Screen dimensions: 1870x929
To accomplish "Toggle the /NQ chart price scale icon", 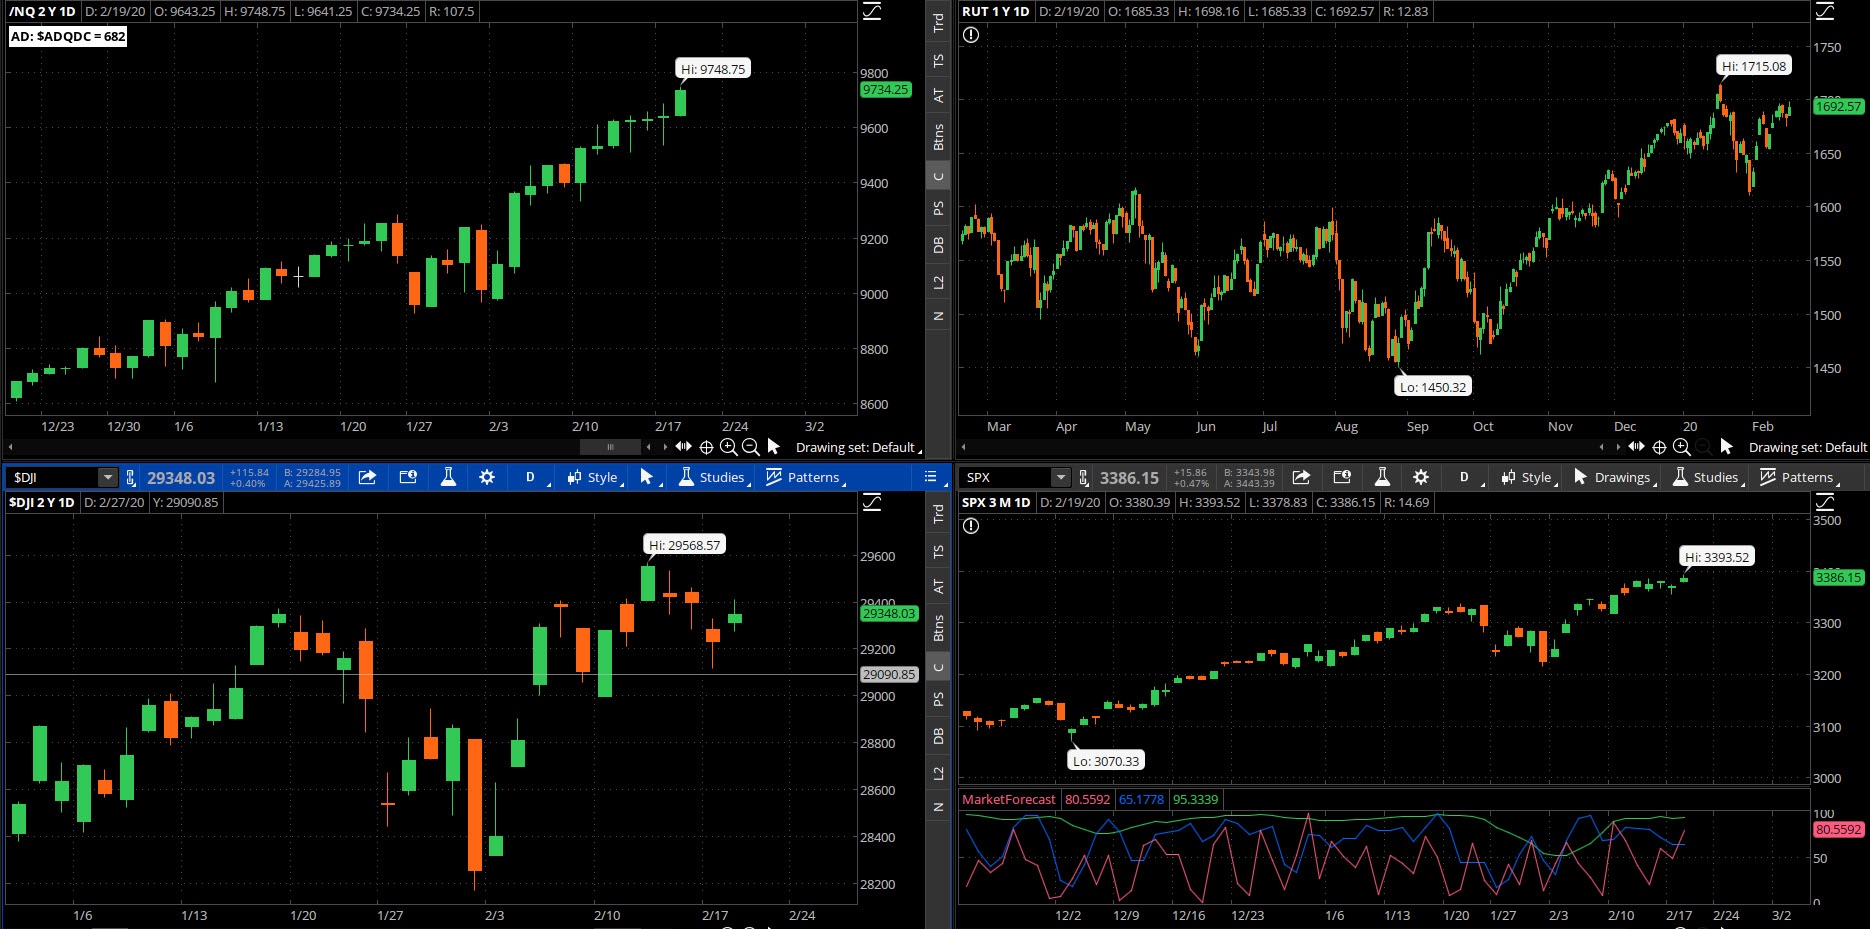I will [x=872, y=11].
